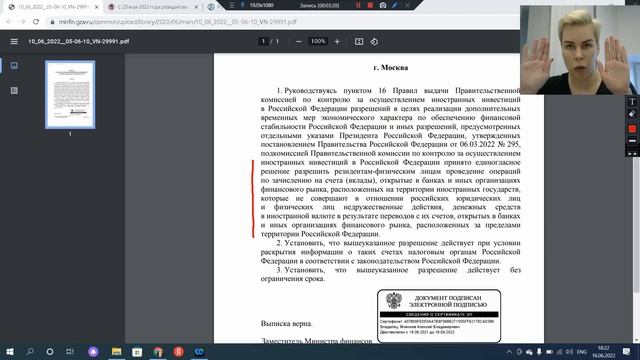Close the 'С 23 мая 2022 года' tab
The width and height of the screenshot is (640, 360).
click(x=196, y=7)
